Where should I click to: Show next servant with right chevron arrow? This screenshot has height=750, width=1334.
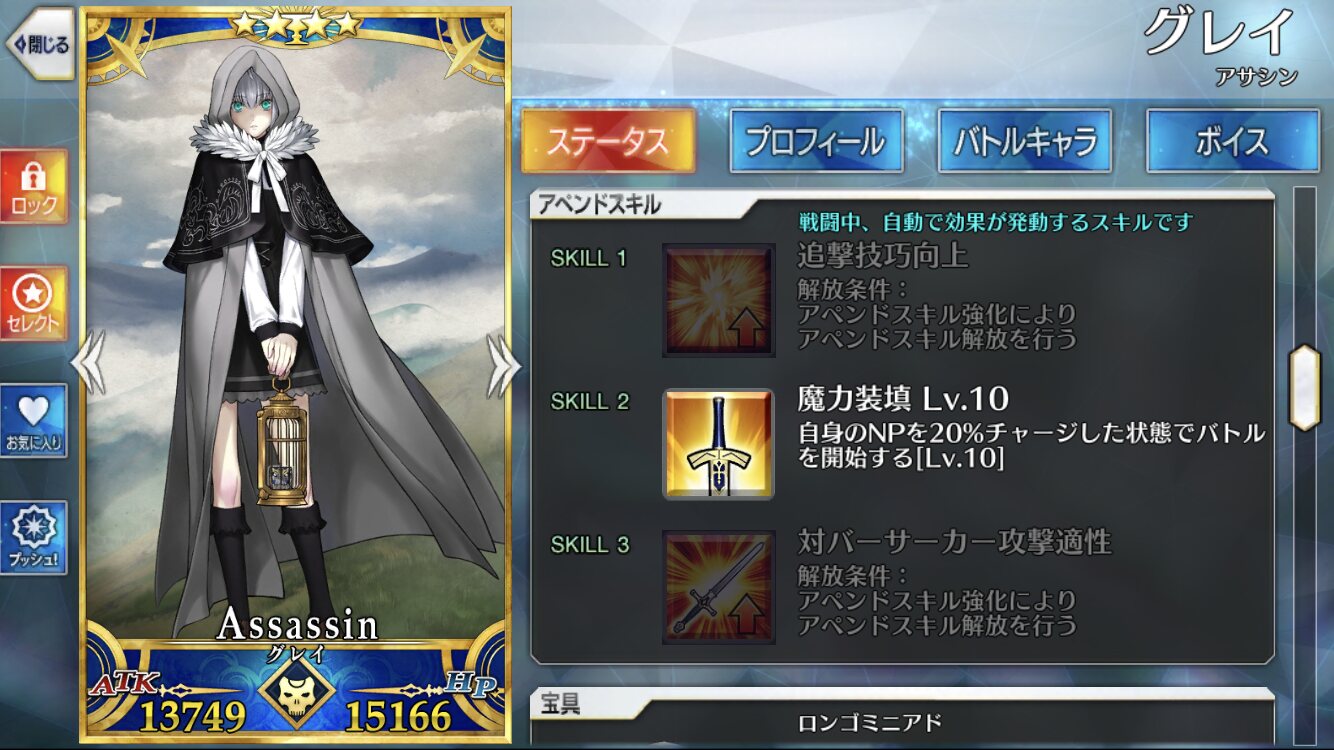(x=502, y=363)
